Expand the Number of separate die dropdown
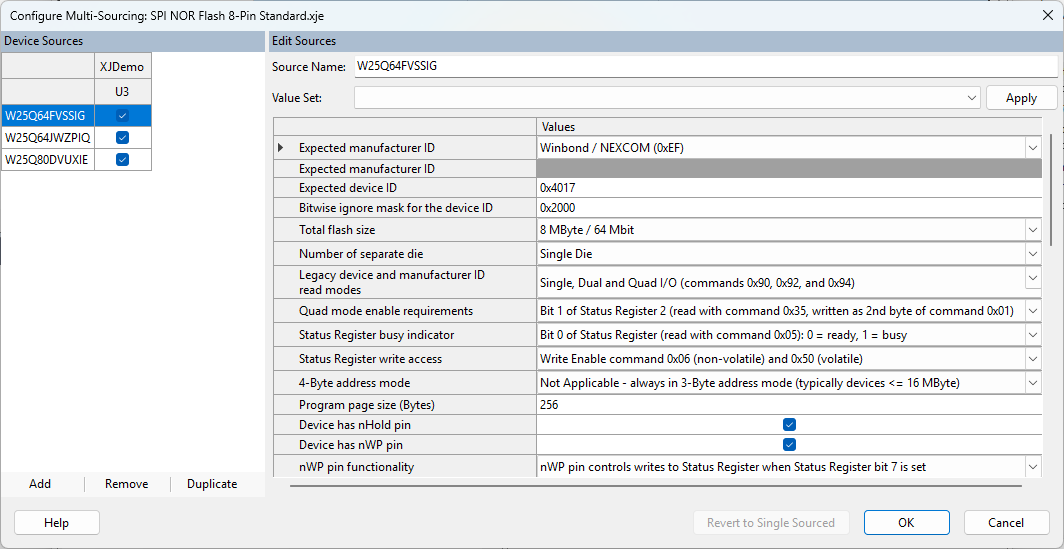Viewport: 1064px width, 549px height. click(1032, 254)
